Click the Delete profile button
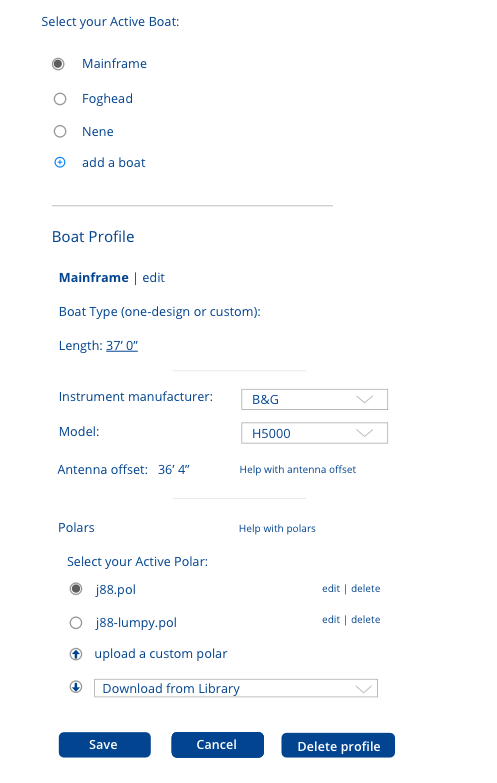 [x=338, y=746]
